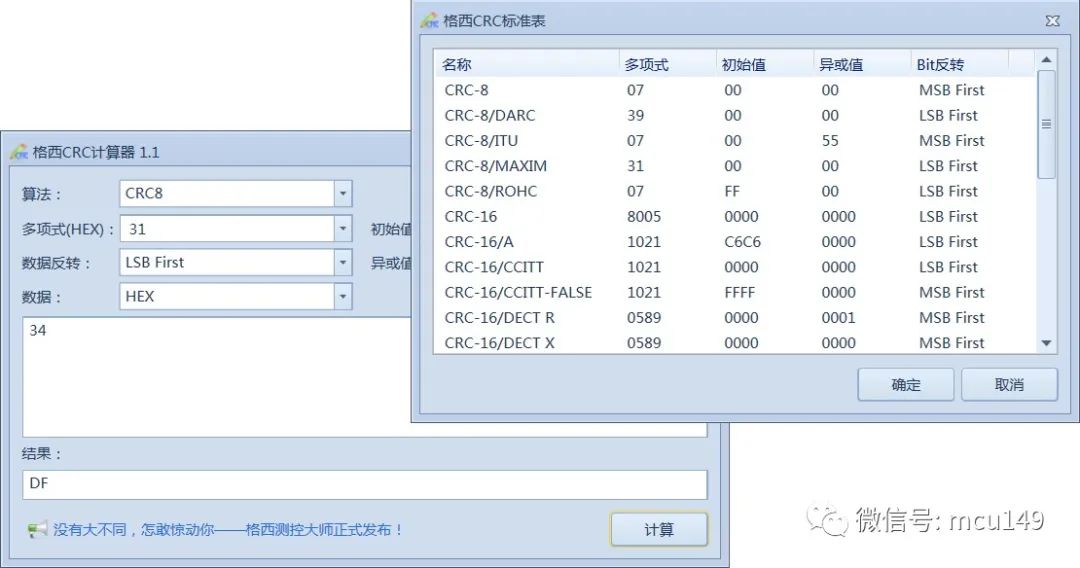Select the CRC-16/CCITT-FALSE row

[735, 292]
